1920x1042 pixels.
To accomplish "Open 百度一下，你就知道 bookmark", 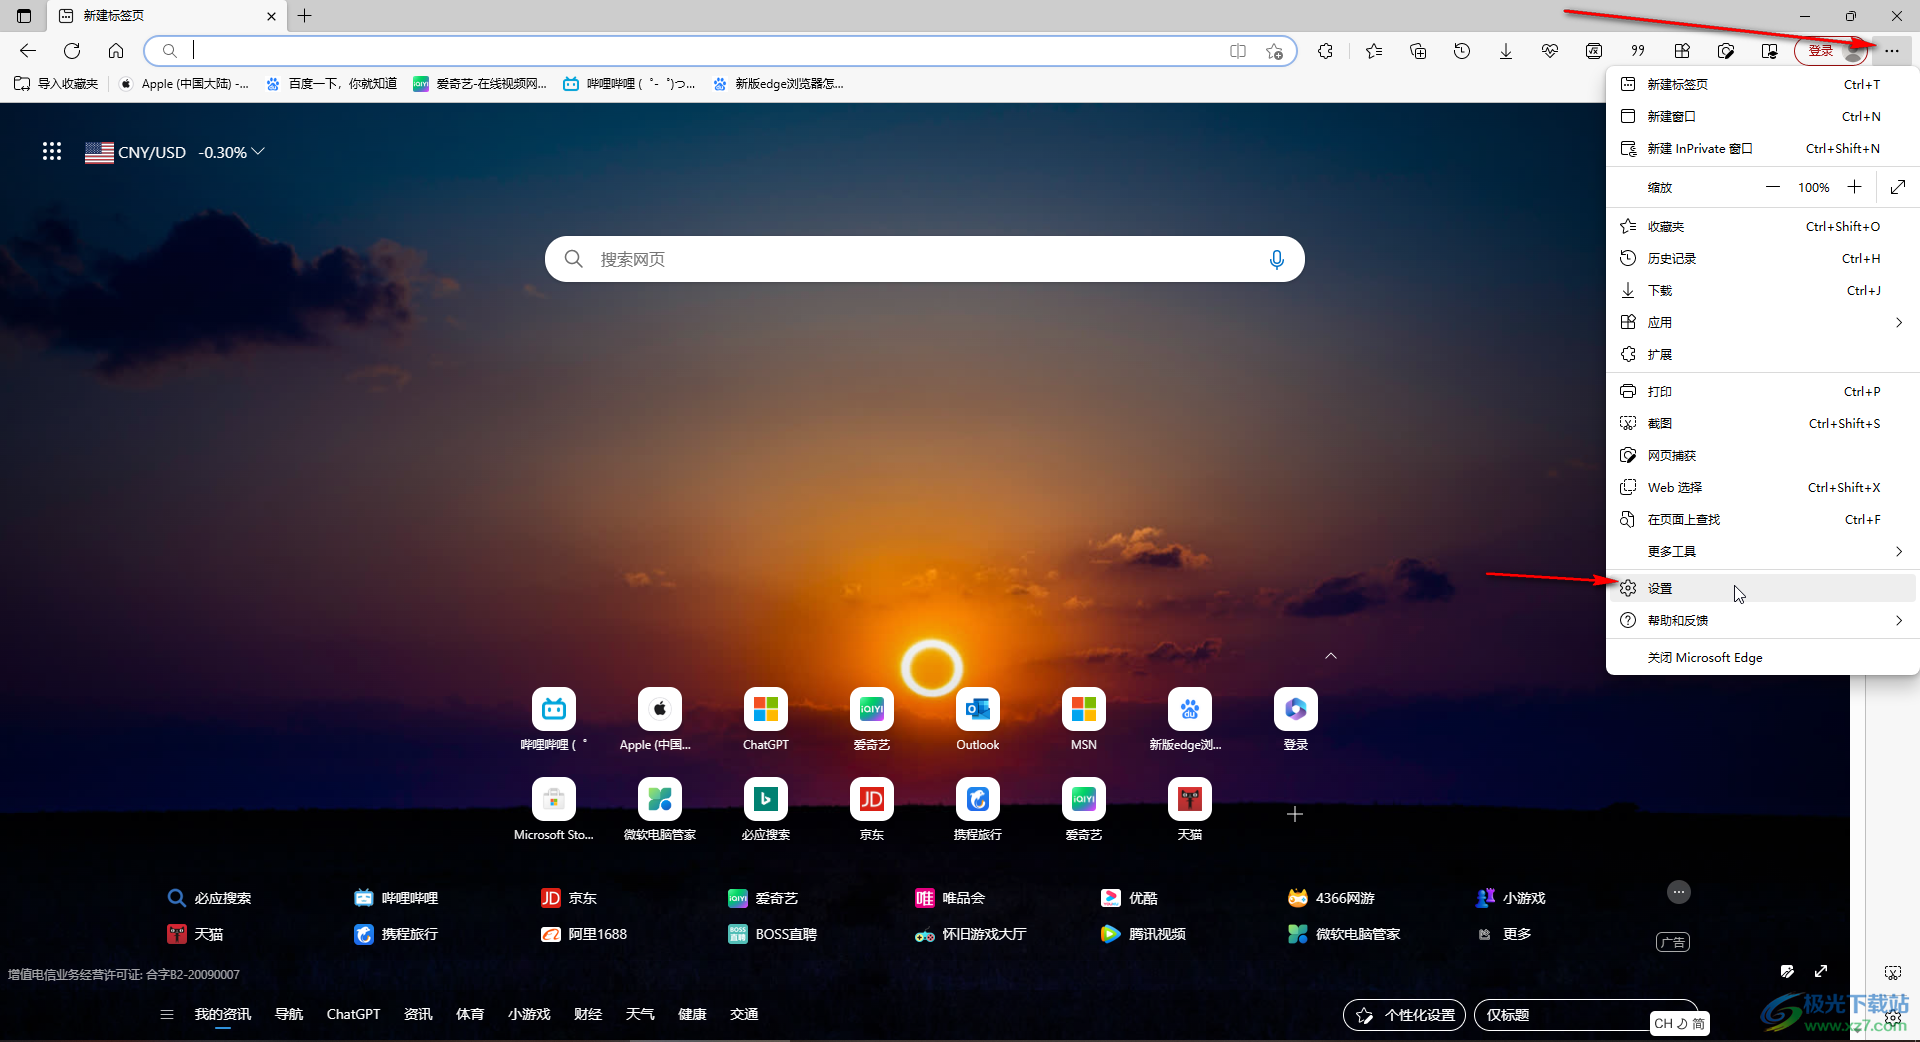I will pos(331,84).
